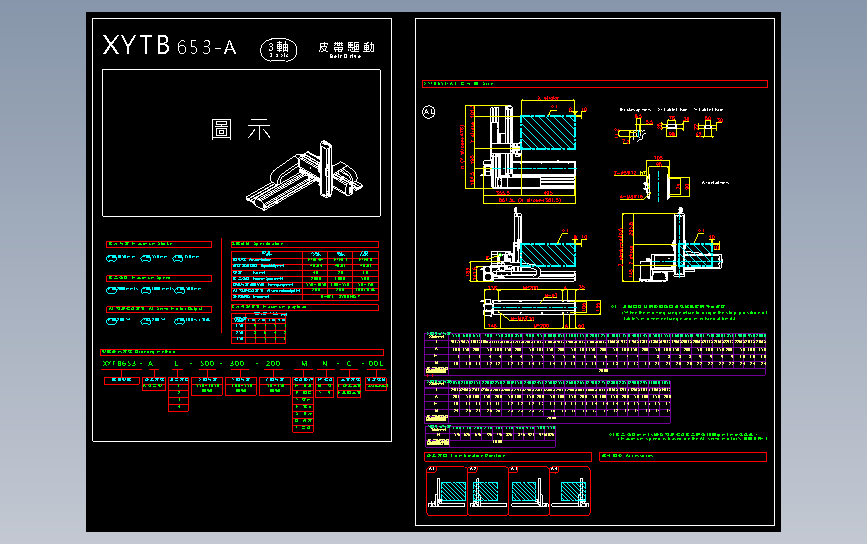
Task: Select the DOL suffix in order code
Action: 376,363
